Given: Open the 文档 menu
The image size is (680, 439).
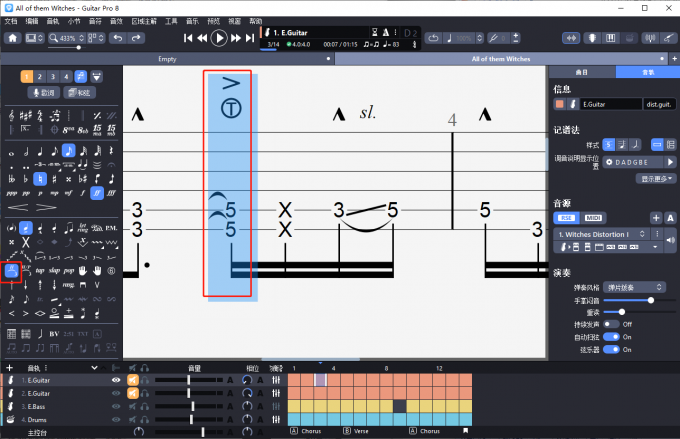Looking at the screenshot, I should 11,20.
